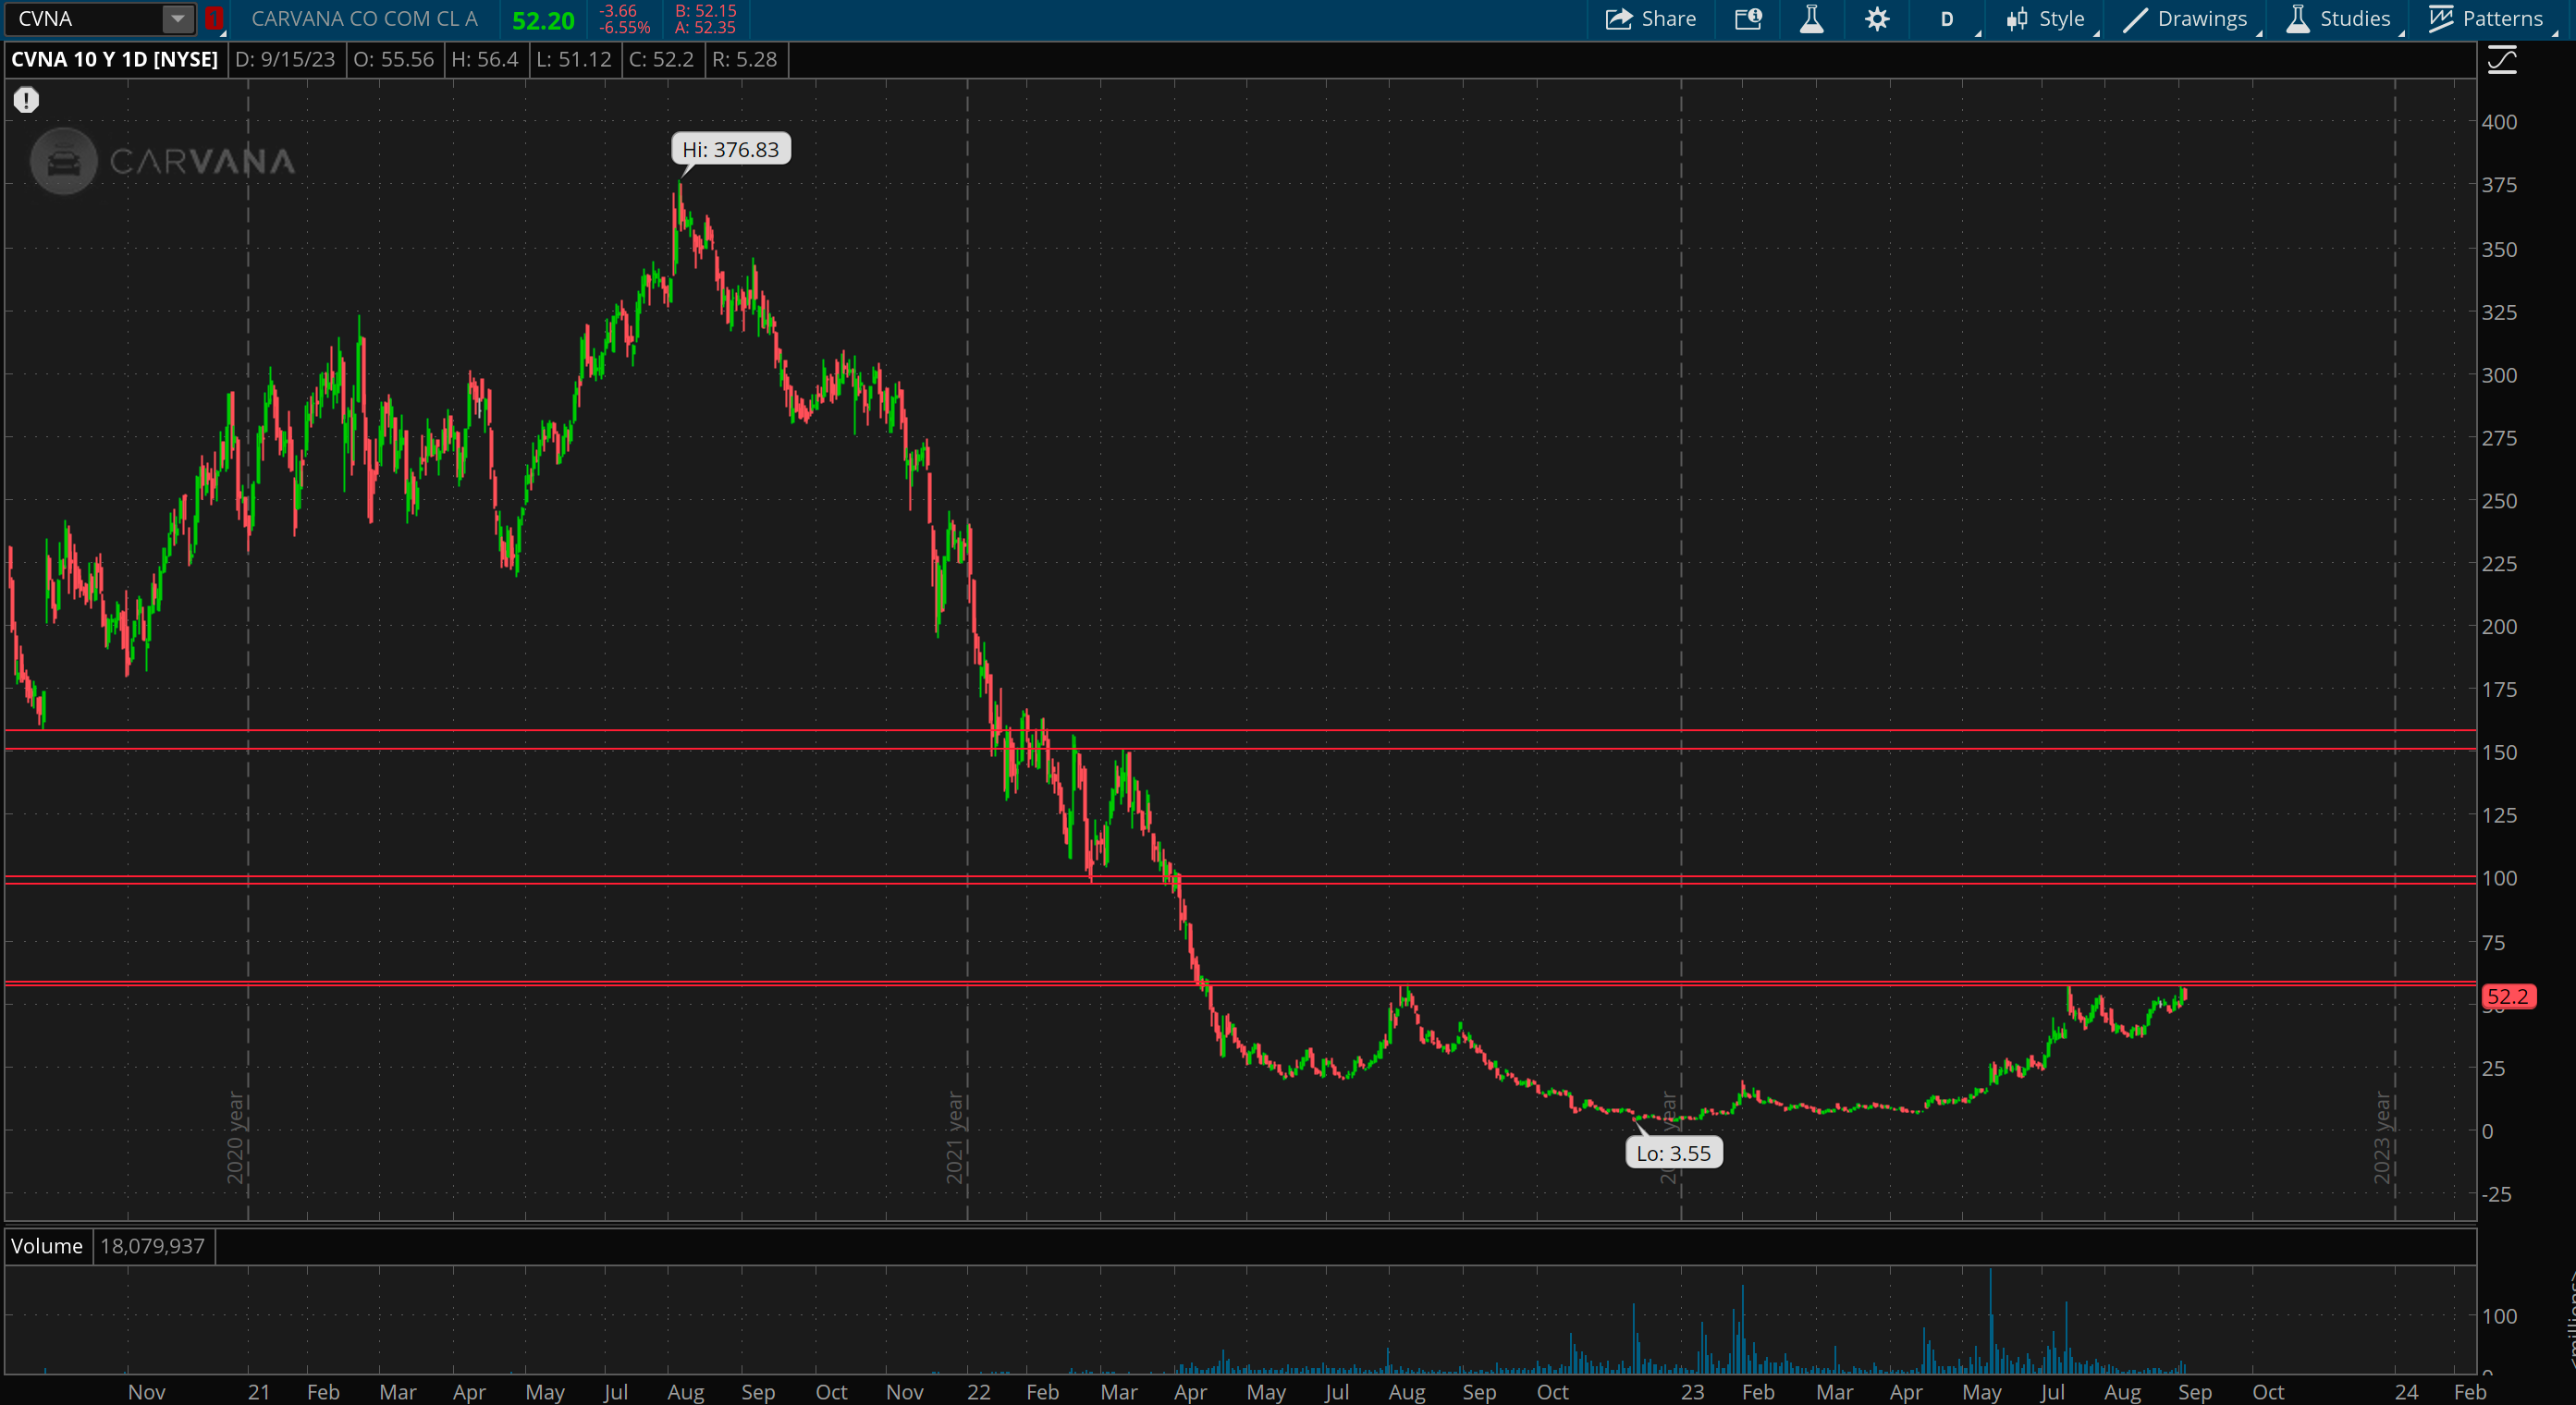
Task: Click the green 52.20 last price
Action: tap(543, 20)
